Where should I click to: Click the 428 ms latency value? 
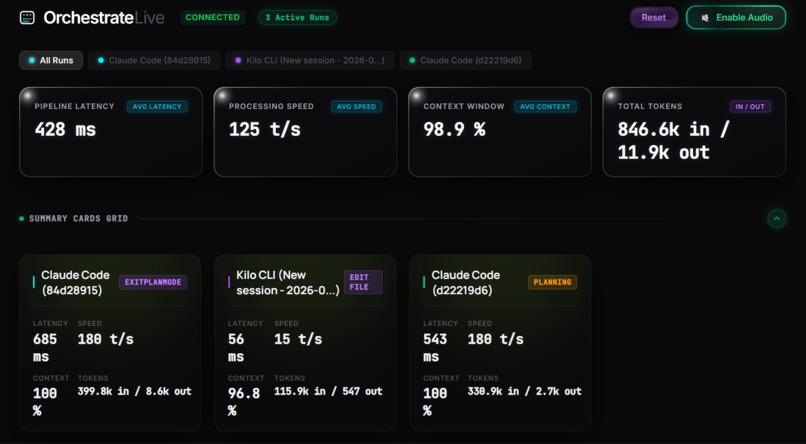[x=65, y=130]
